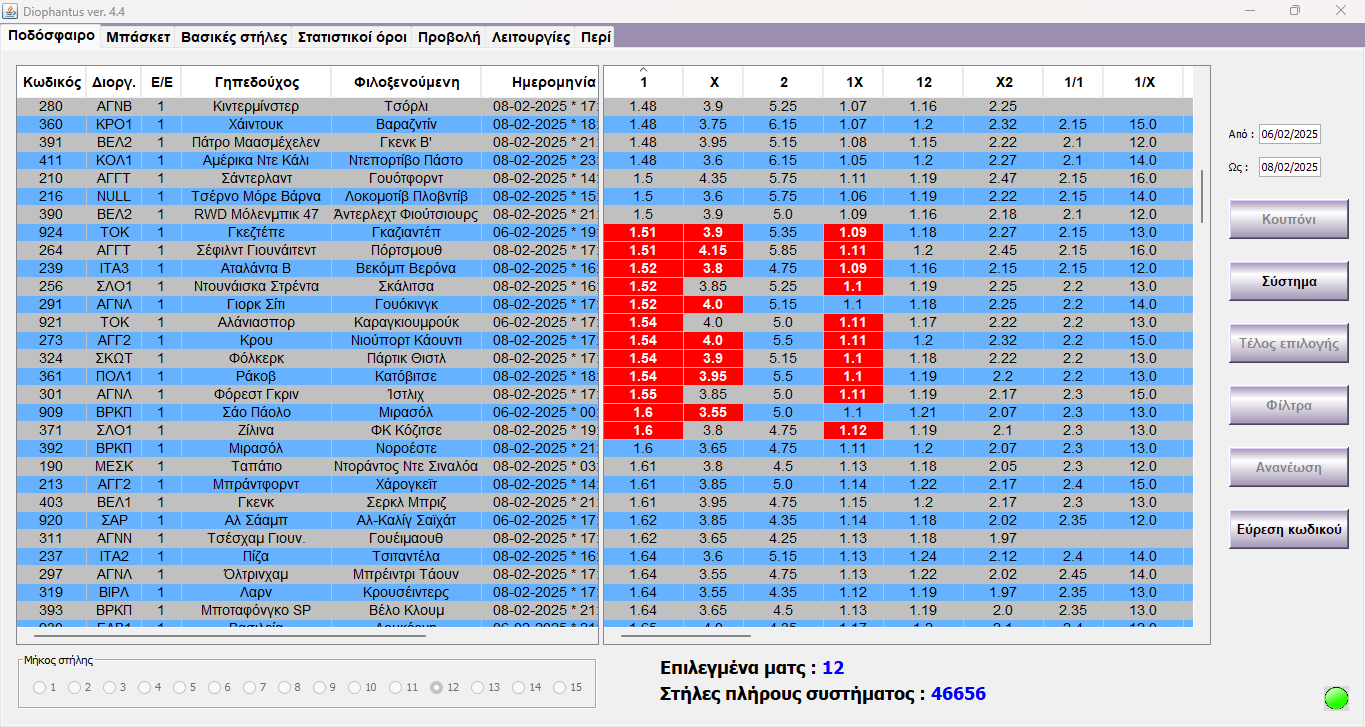Image resolution: width=1365 pixels, height=727 pixels.
Task: Click the 5.85 odds cell
Action: tap(783, 250)
